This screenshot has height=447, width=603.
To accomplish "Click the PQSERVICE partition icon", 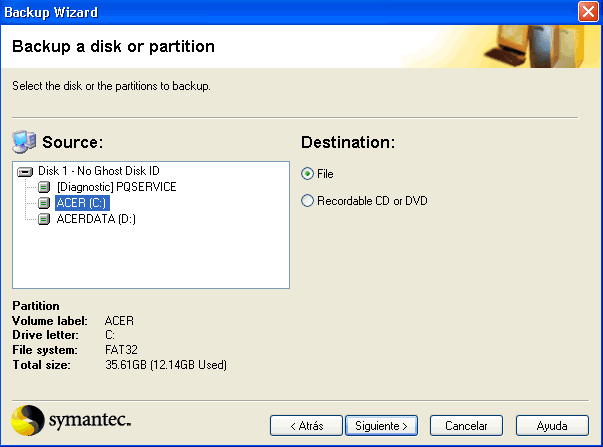I will 44,187.
